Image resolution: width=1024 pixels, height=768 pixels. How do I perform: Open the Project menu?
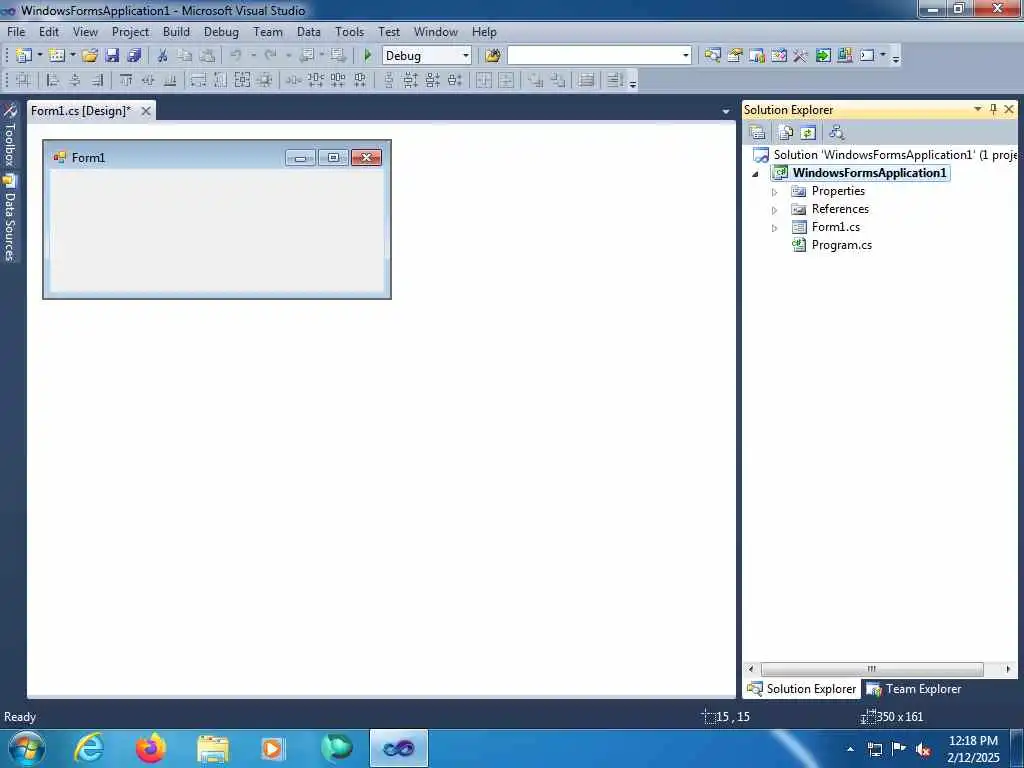pyautogui.click(x=130, y=31)
